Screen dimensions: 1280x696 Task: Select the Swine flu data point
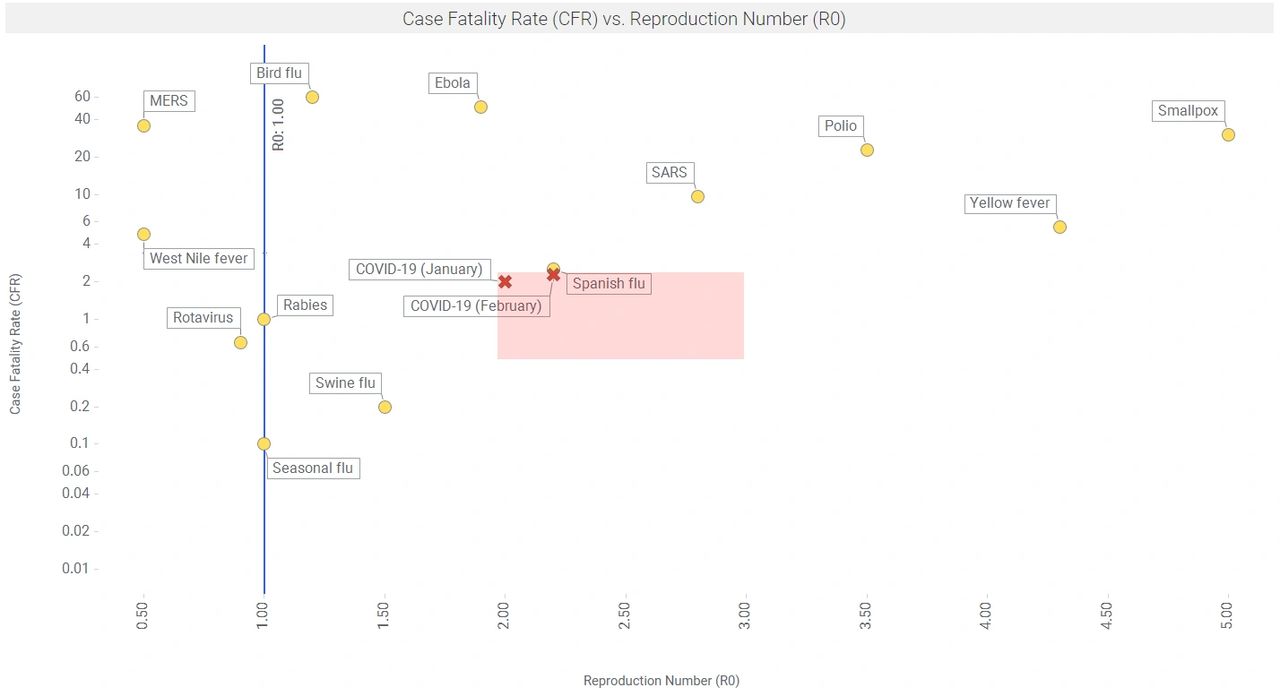coord(385,407)
